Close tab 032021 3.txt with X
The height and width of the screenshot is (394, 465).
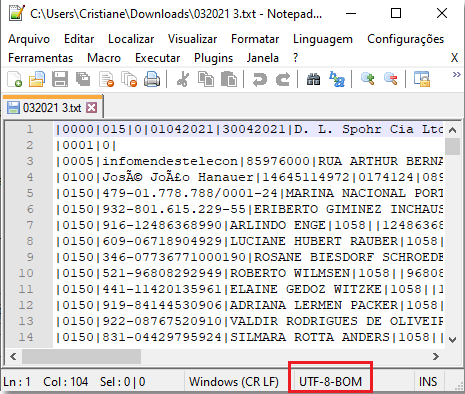(92, 108)
